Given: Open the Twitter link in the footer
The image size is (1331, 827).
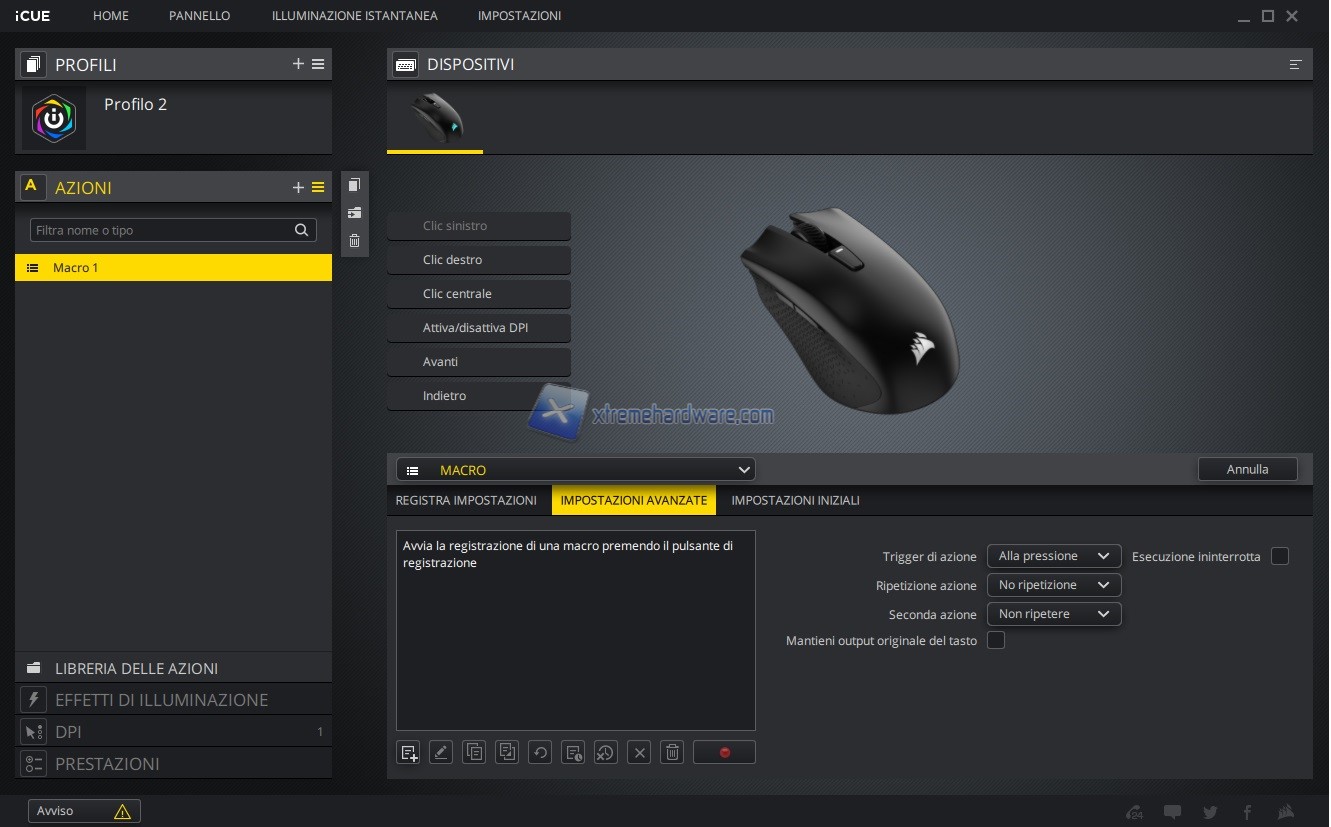Looking at the screenshot, I should (1211, 812).
